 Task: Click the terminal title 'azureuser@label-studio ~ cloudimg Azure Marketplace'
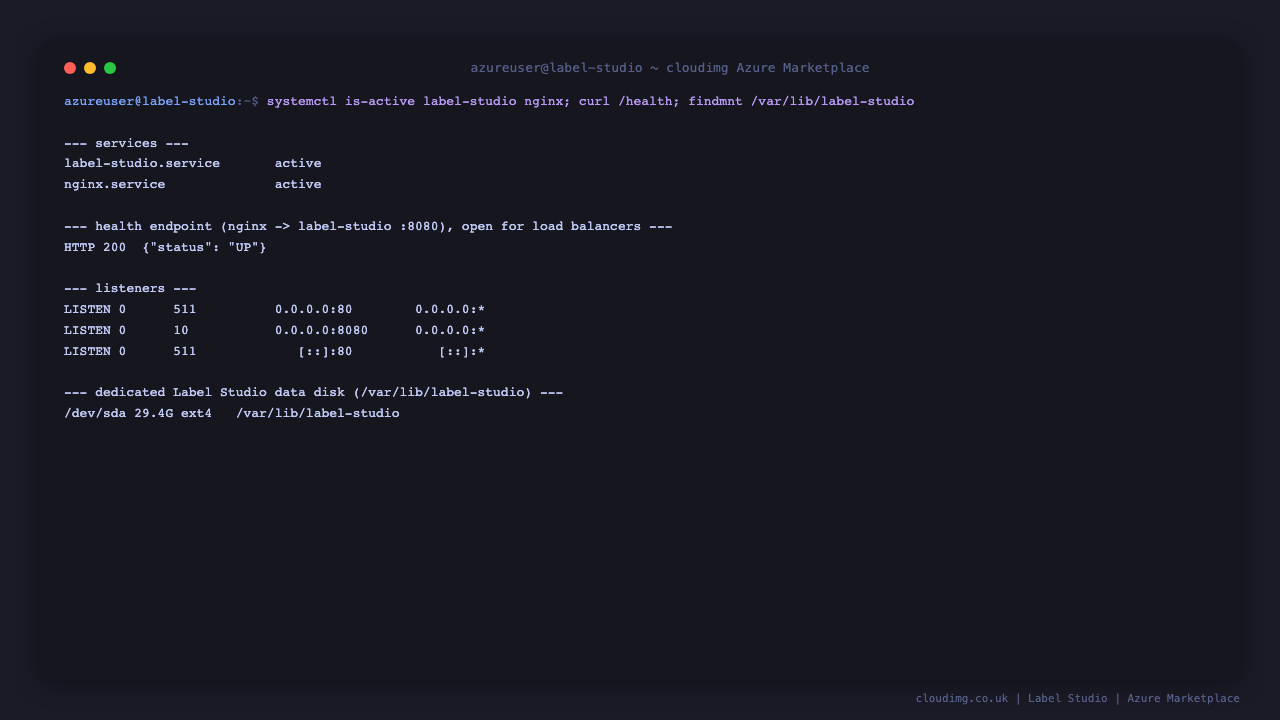pyautogui.click(x=670, y=68)
